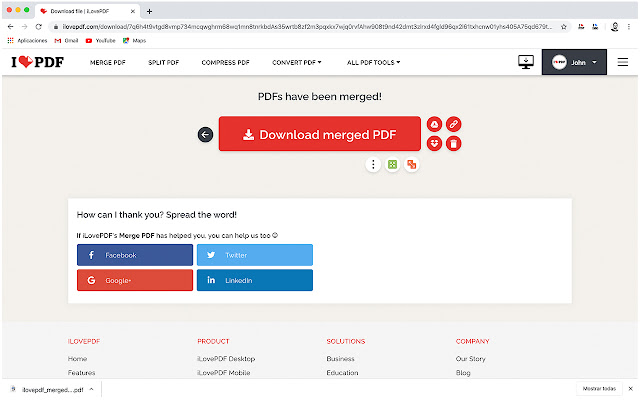The image size is (640, 400).
Task: Share on Twitter button
Action: [x=255, y=255]
